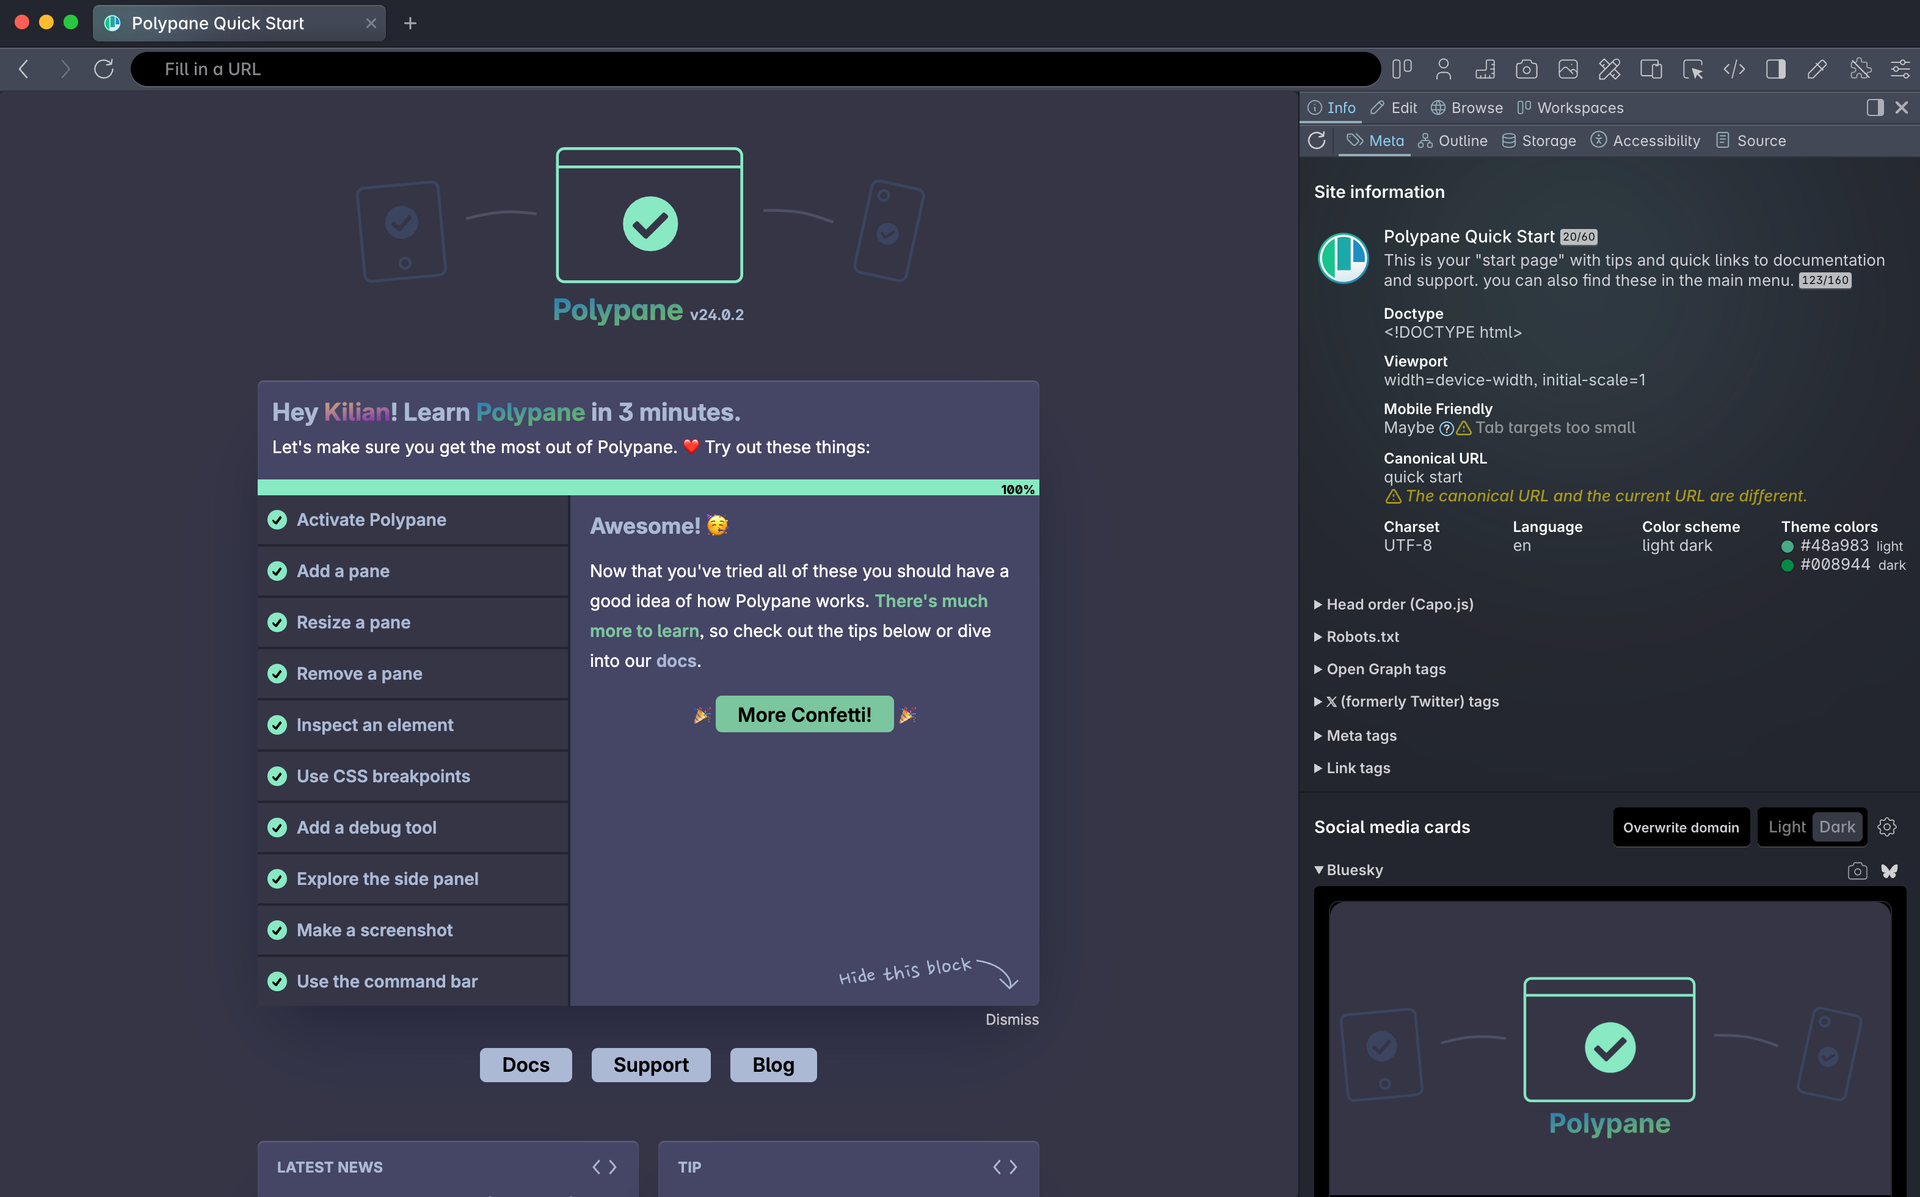
Task: Click the refresh icon in the Info panel
Action: pyautogui.click(x=1317, y=141)
